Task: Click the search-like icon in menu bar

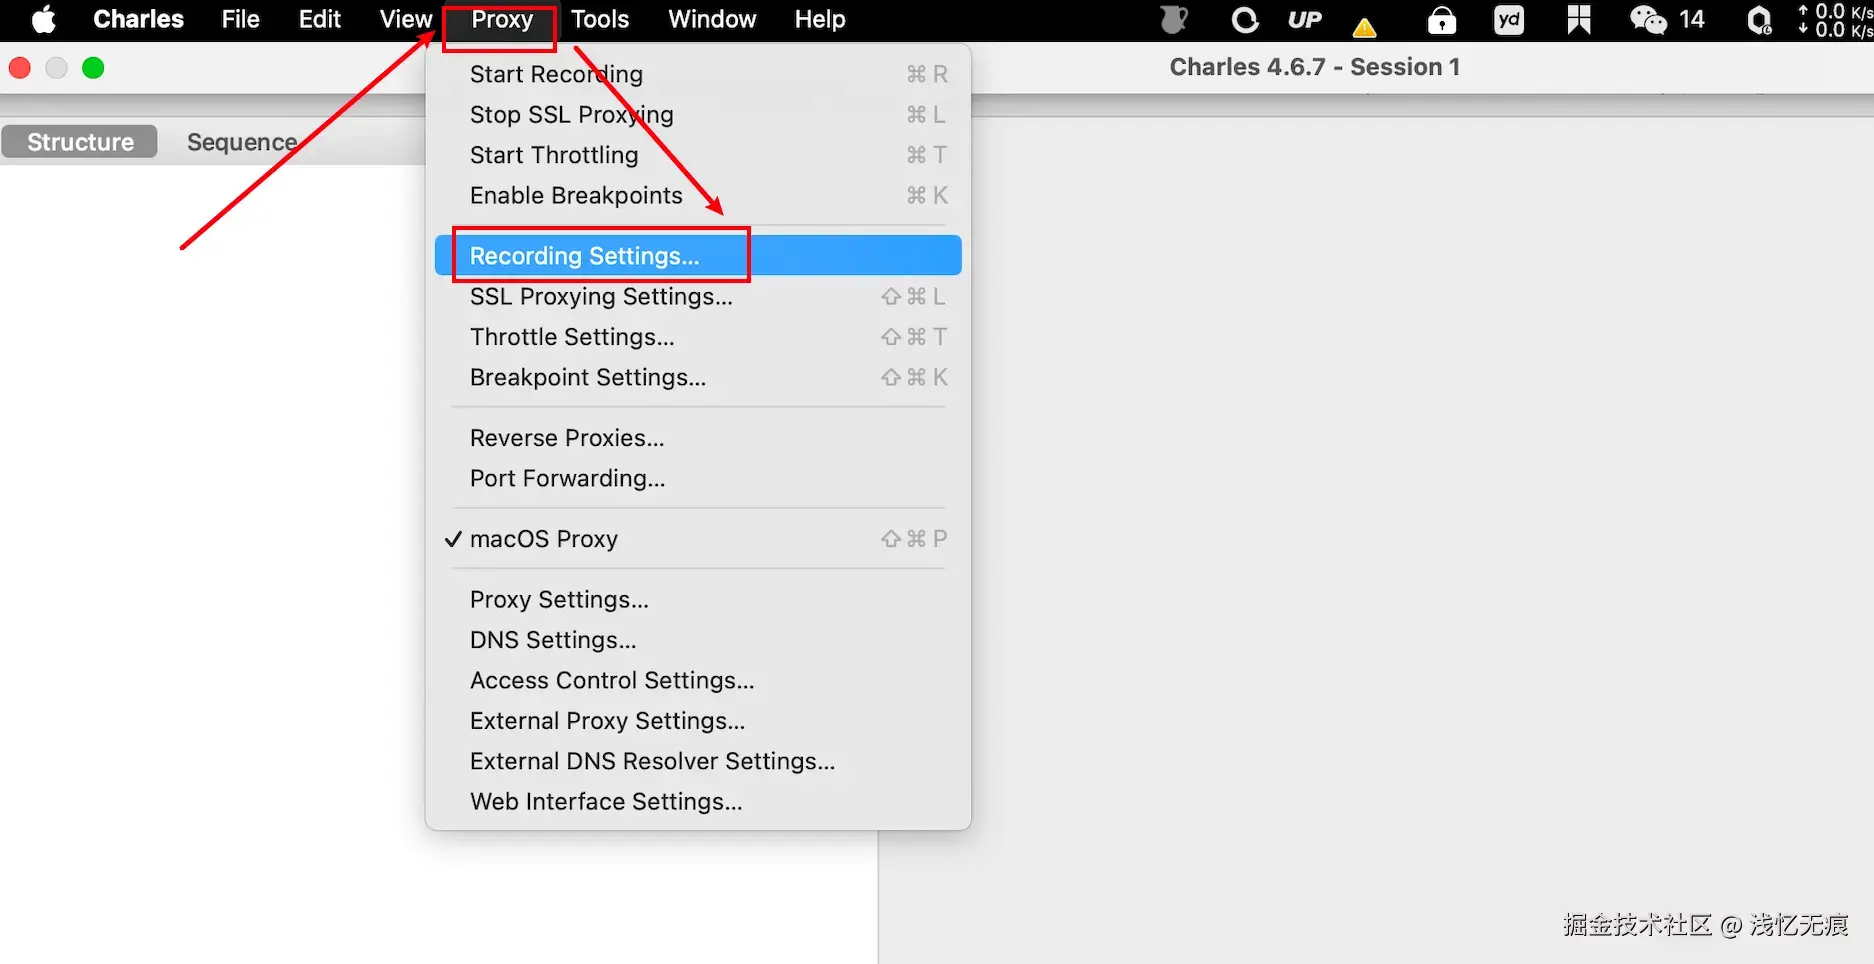Action: click(x=1759, y=20)
